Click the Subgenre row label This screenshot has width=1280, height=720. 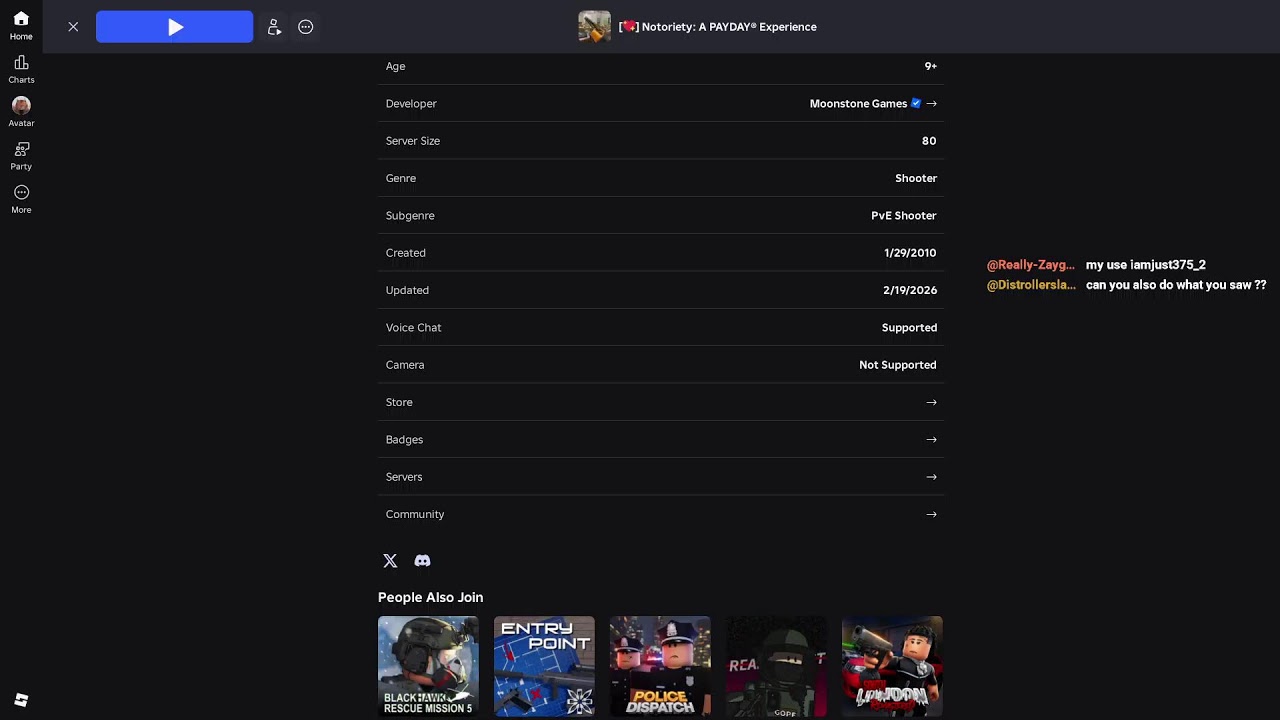point(410,215)
